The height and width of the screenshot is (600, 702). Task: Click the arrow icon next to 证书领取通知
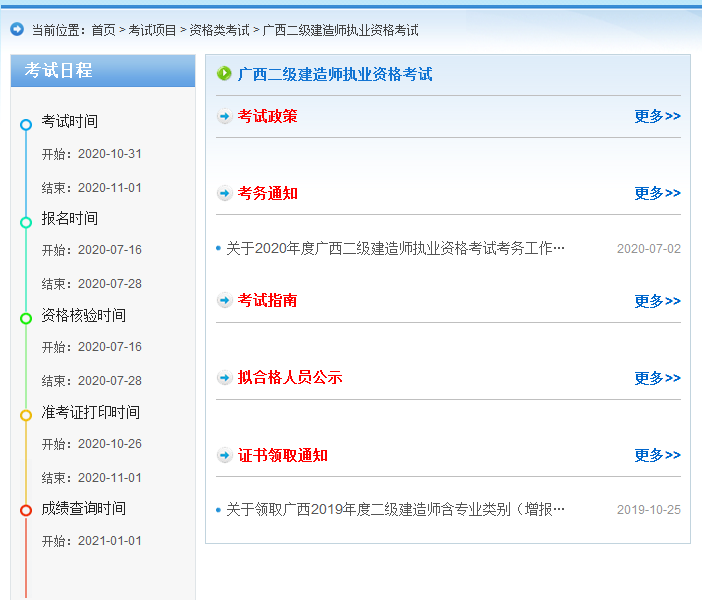pos(225,456)
